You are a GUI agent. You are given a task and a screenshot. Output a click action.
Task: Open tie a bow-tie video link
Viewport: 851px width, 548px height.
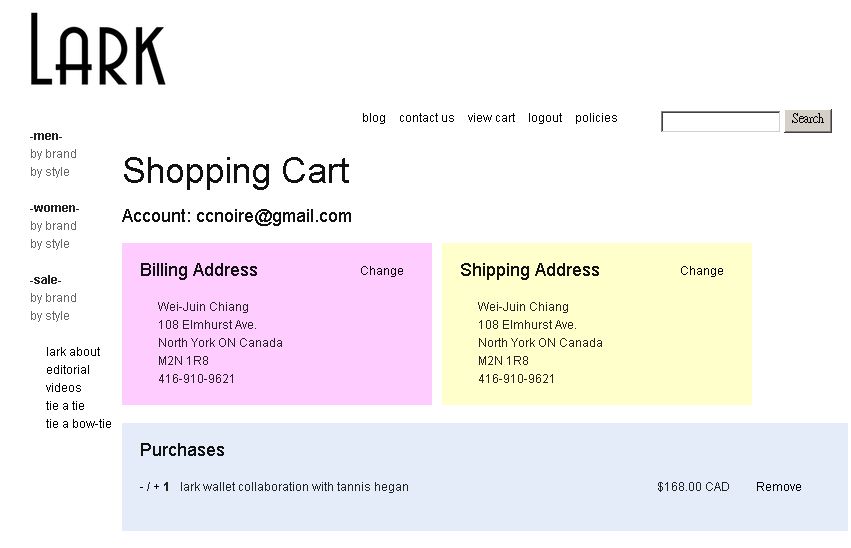click(79, 424)
